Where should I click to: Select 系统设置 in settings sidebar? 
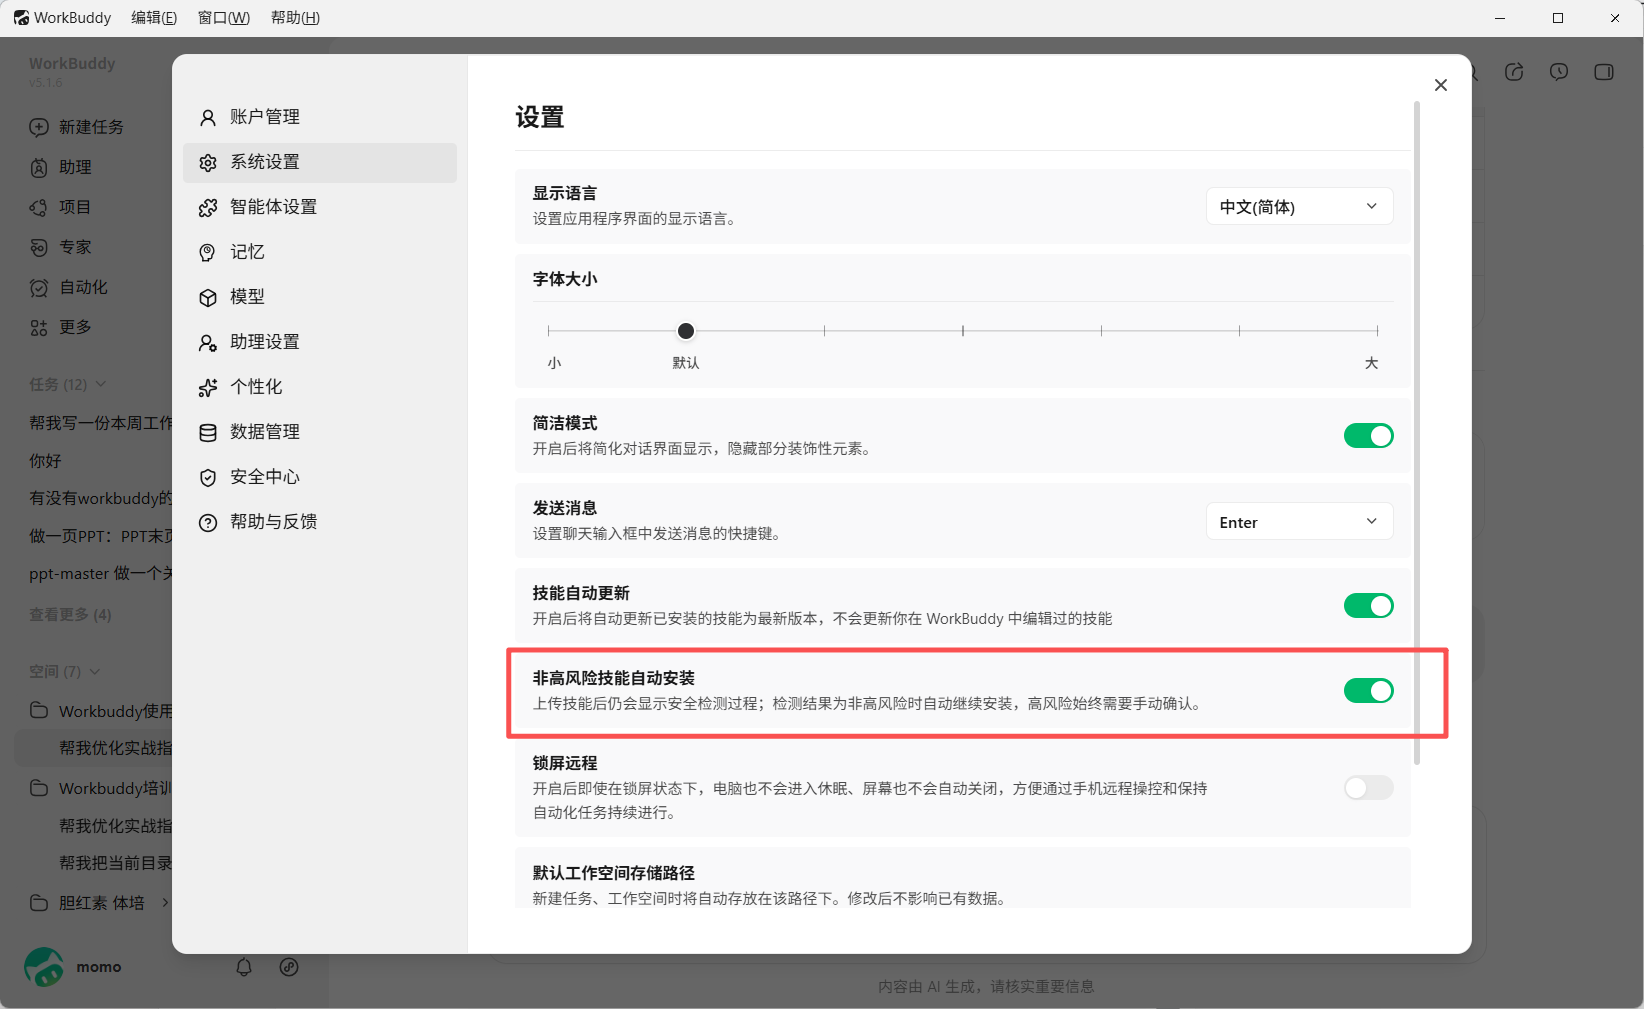tap(320, 162)
